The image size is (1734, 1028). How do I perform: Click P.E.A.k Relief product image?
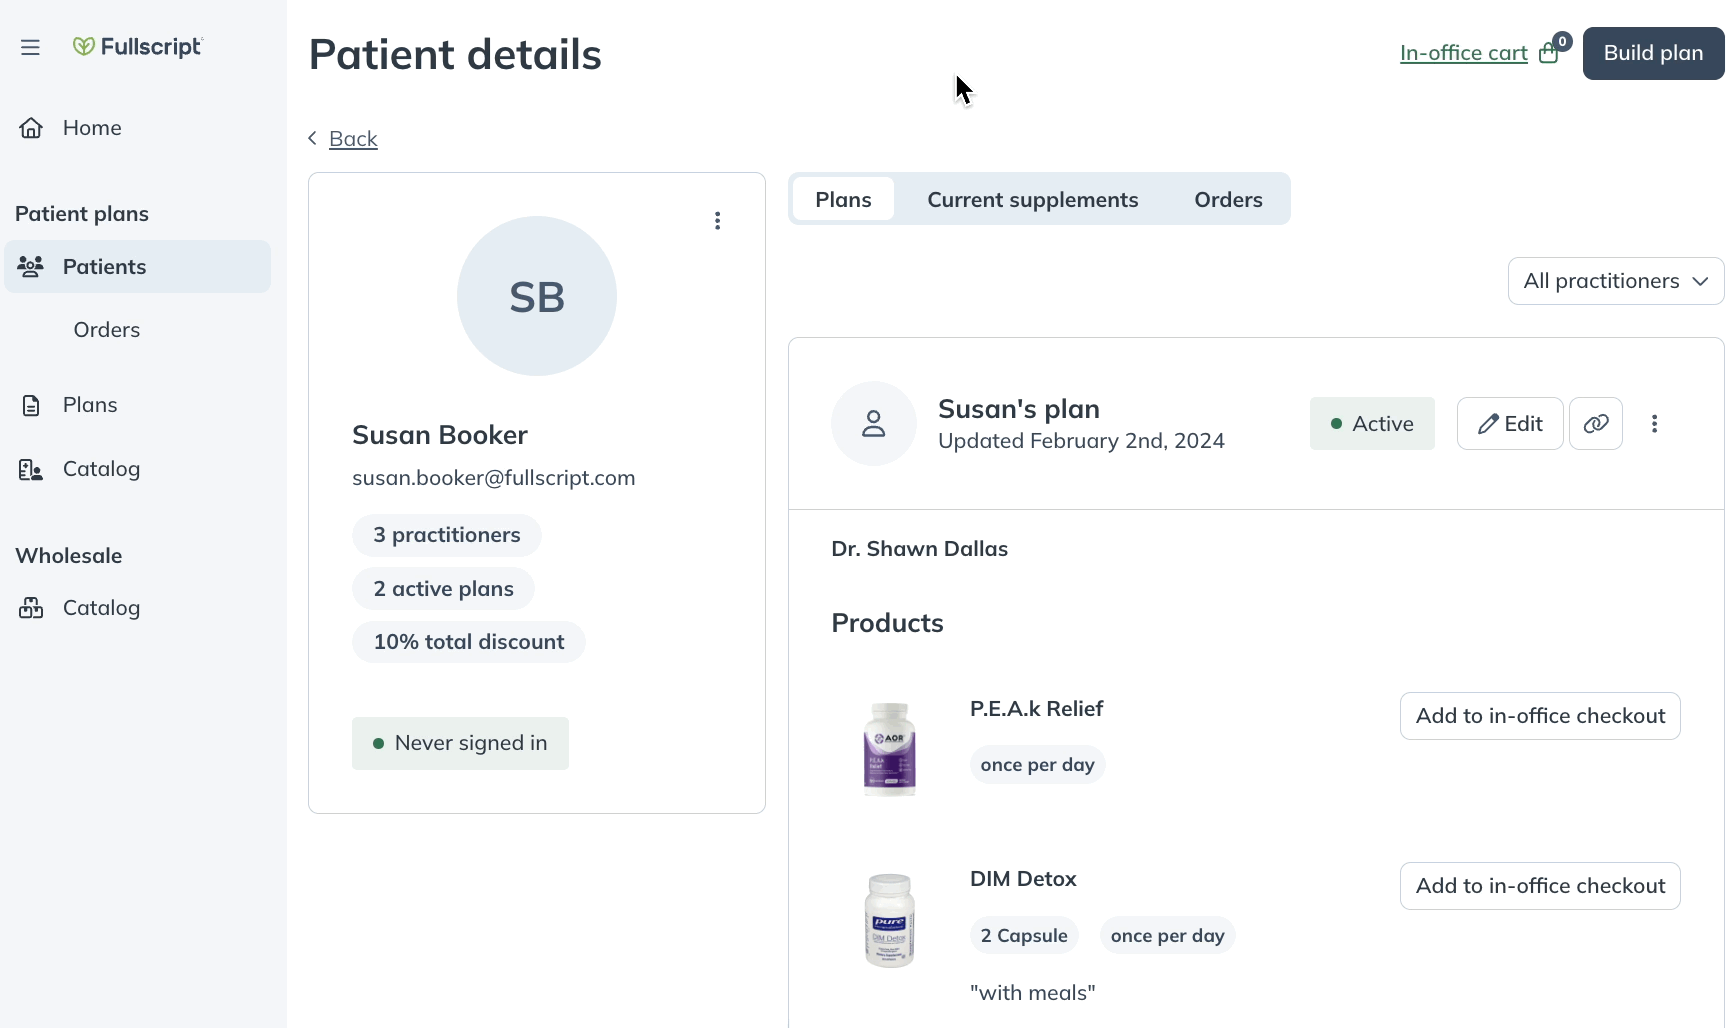point(889,749)
